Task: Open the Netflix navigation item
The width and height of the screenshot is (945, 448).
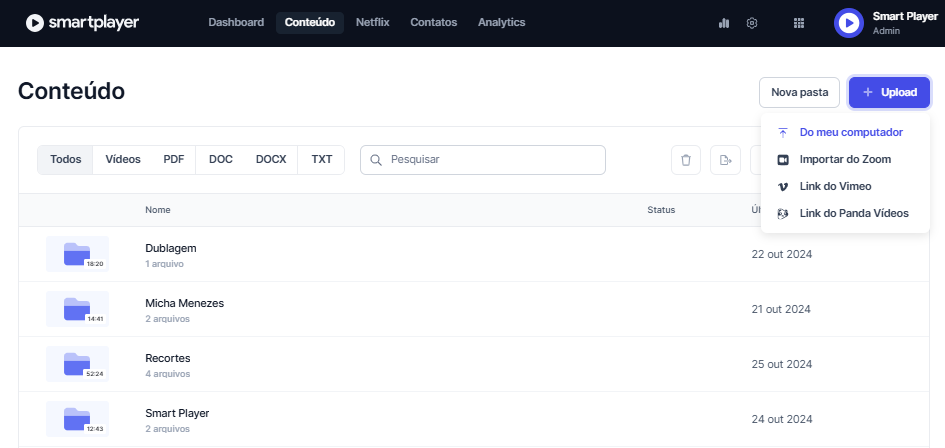Action: [372, 22]
